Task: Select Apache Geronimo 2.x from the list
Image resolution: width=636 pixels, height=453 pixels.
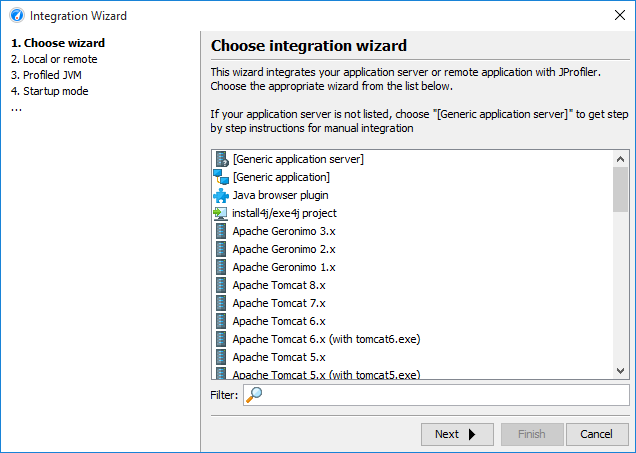Action: coord(284,249)
